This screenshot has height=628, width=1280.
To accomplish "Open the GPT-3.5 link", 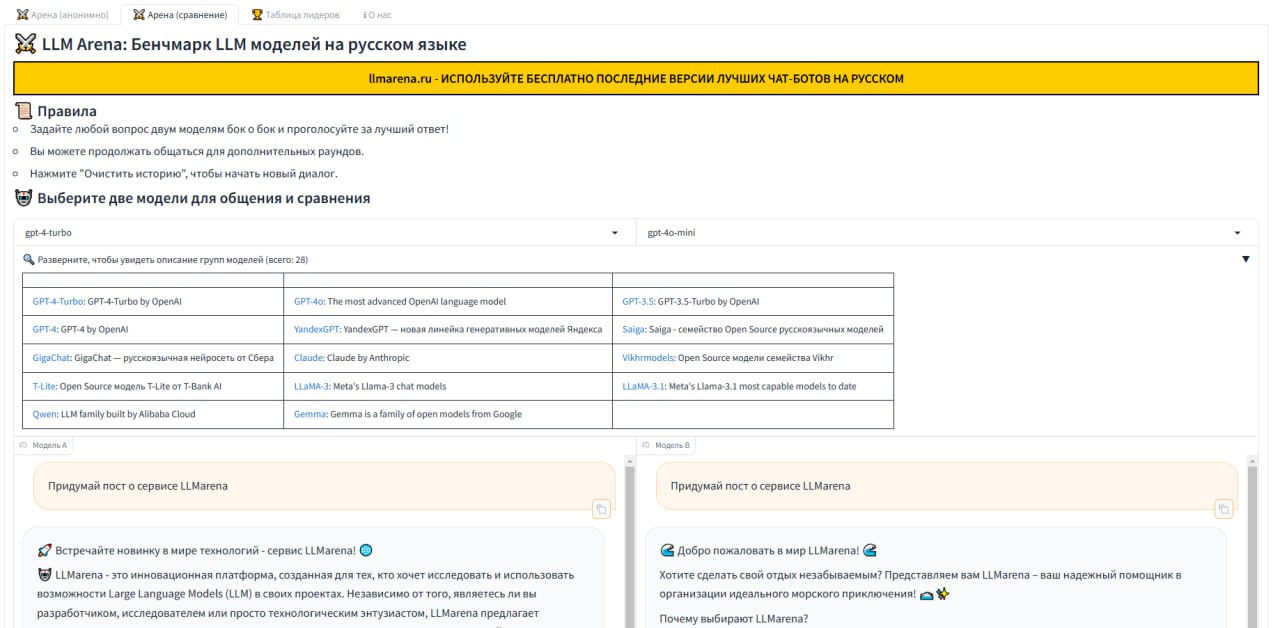I will pos(638,301).
